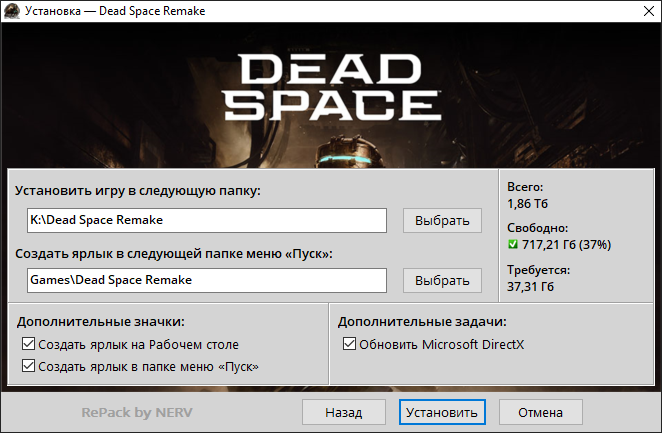Click the green free space checkmark icon
The width and height of the screenshot is (662, 433).
514,245
